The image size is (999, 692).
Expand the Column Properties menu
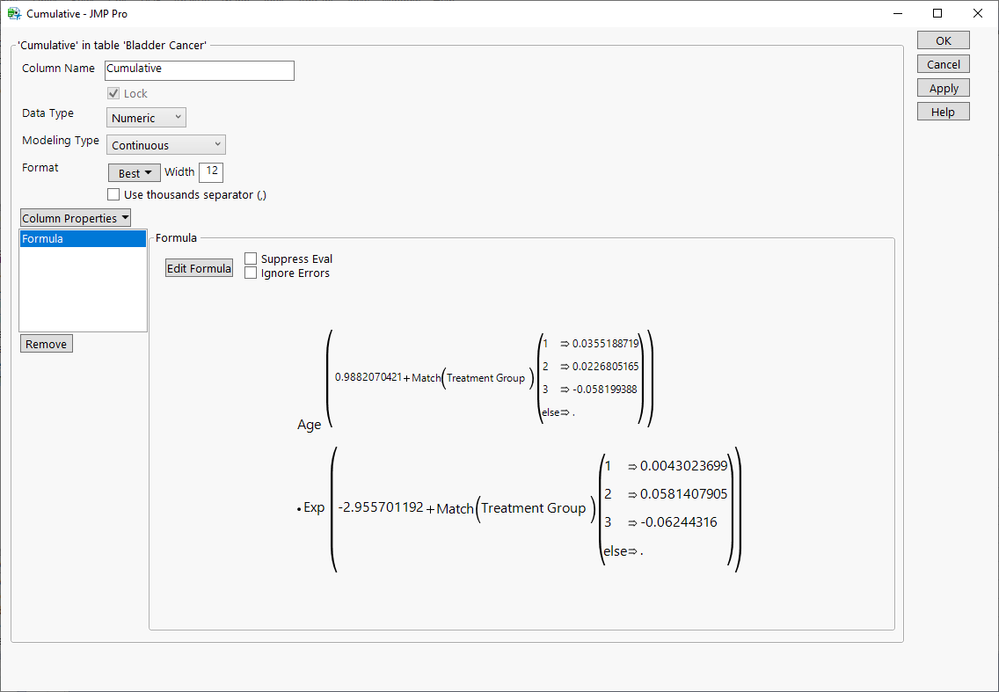click(x=75, y=218)
